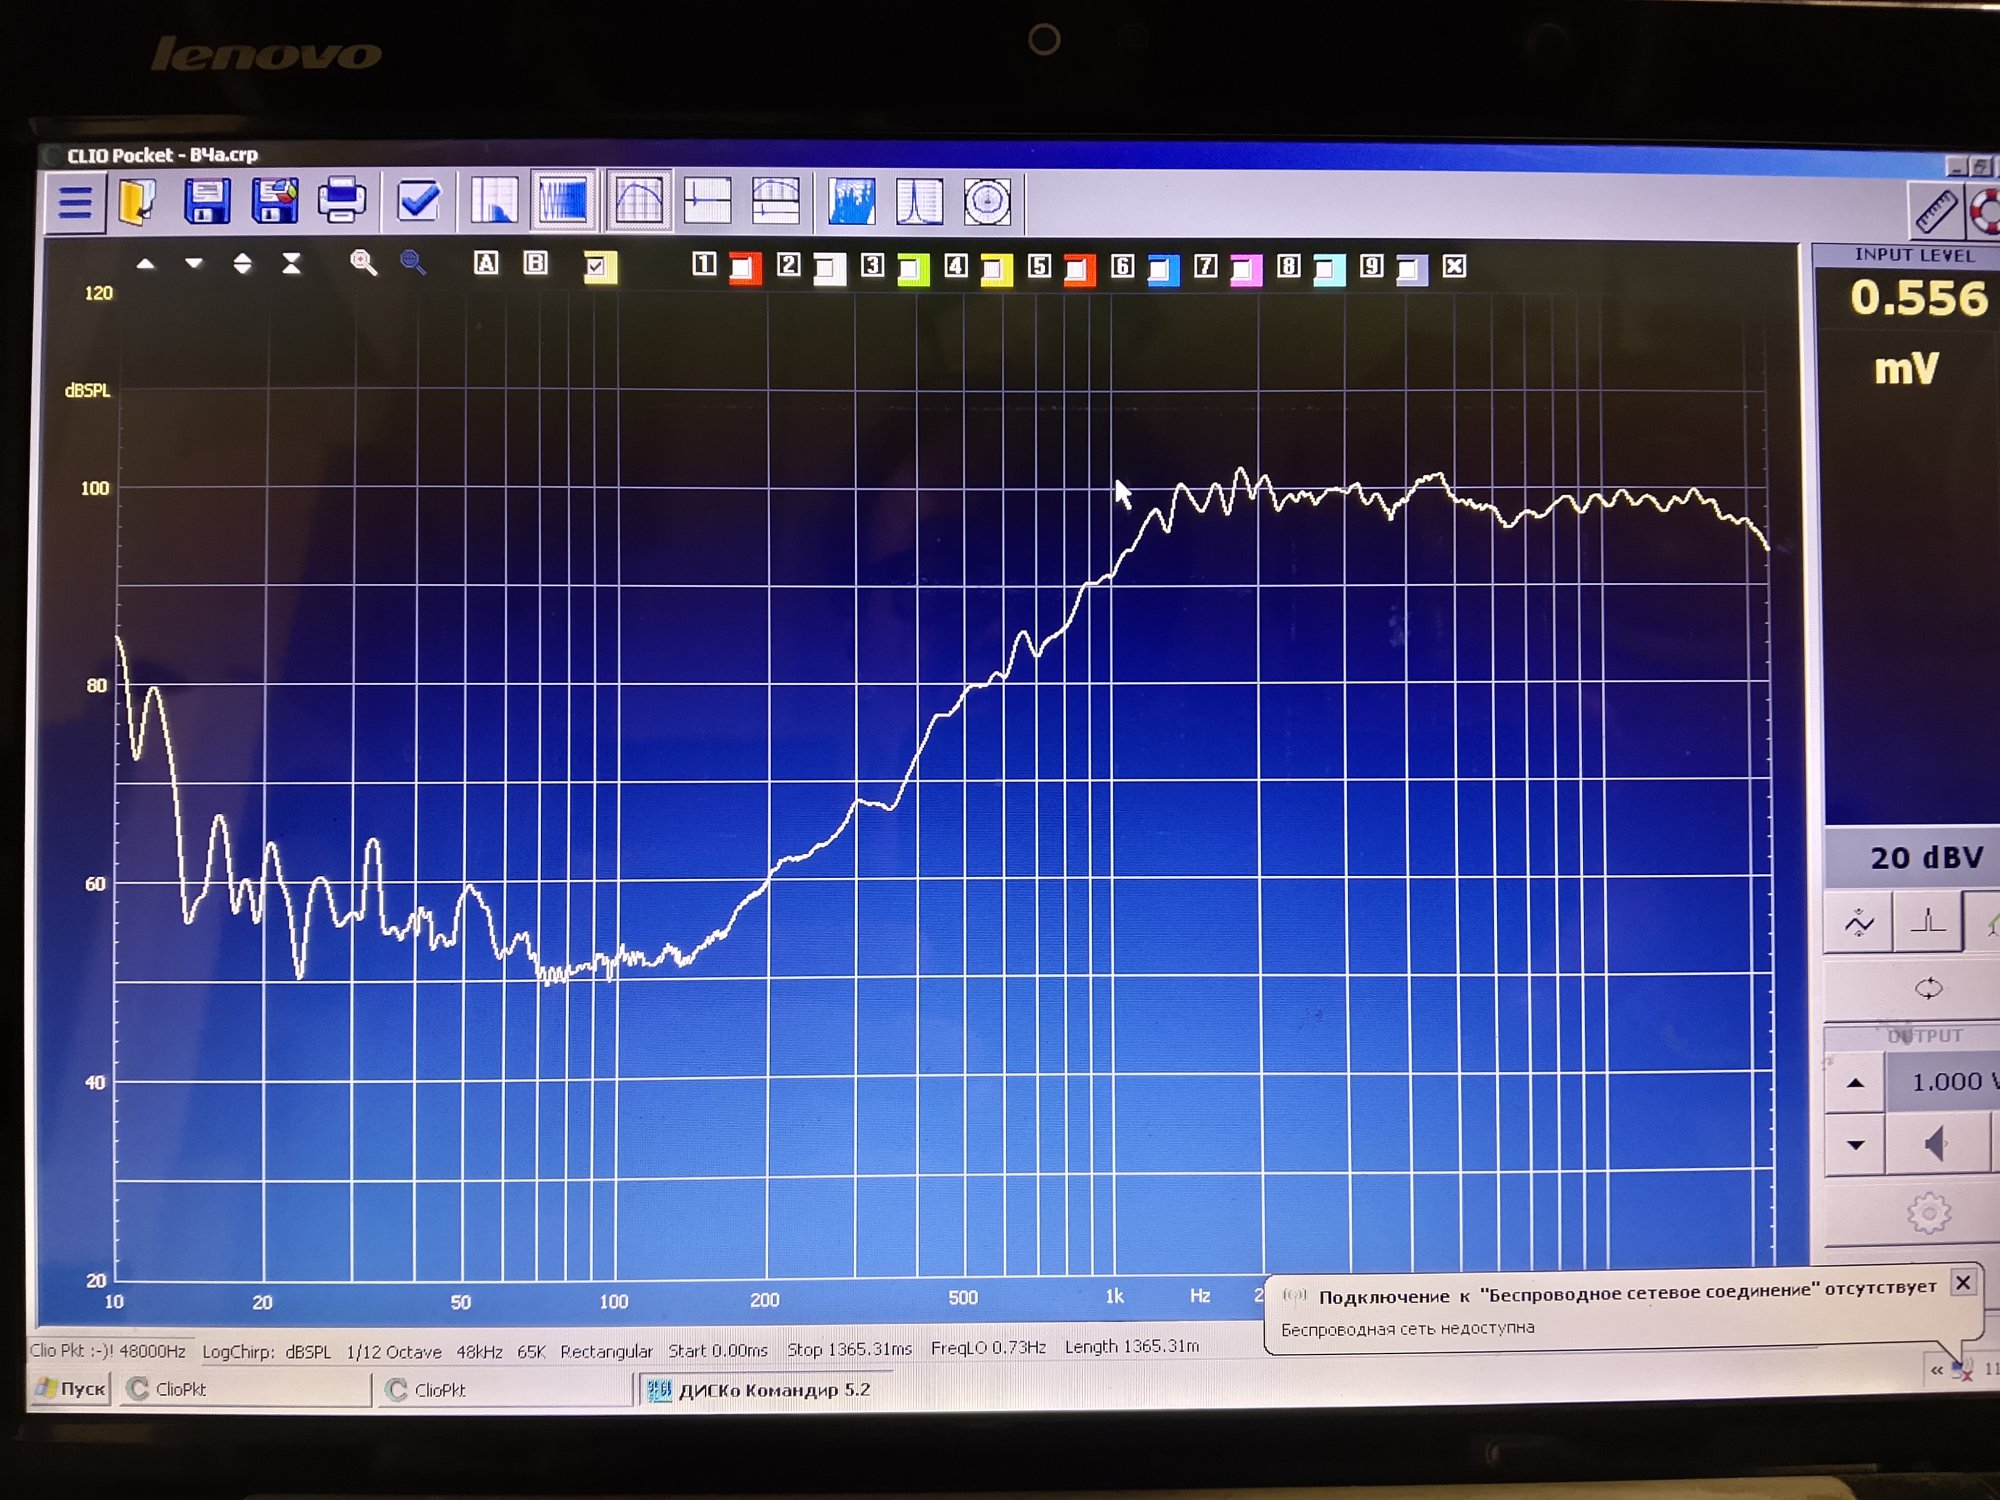This screenshot has width=2000, height=1500.
Task: Open the hamburger main menu
Action: 76,202
